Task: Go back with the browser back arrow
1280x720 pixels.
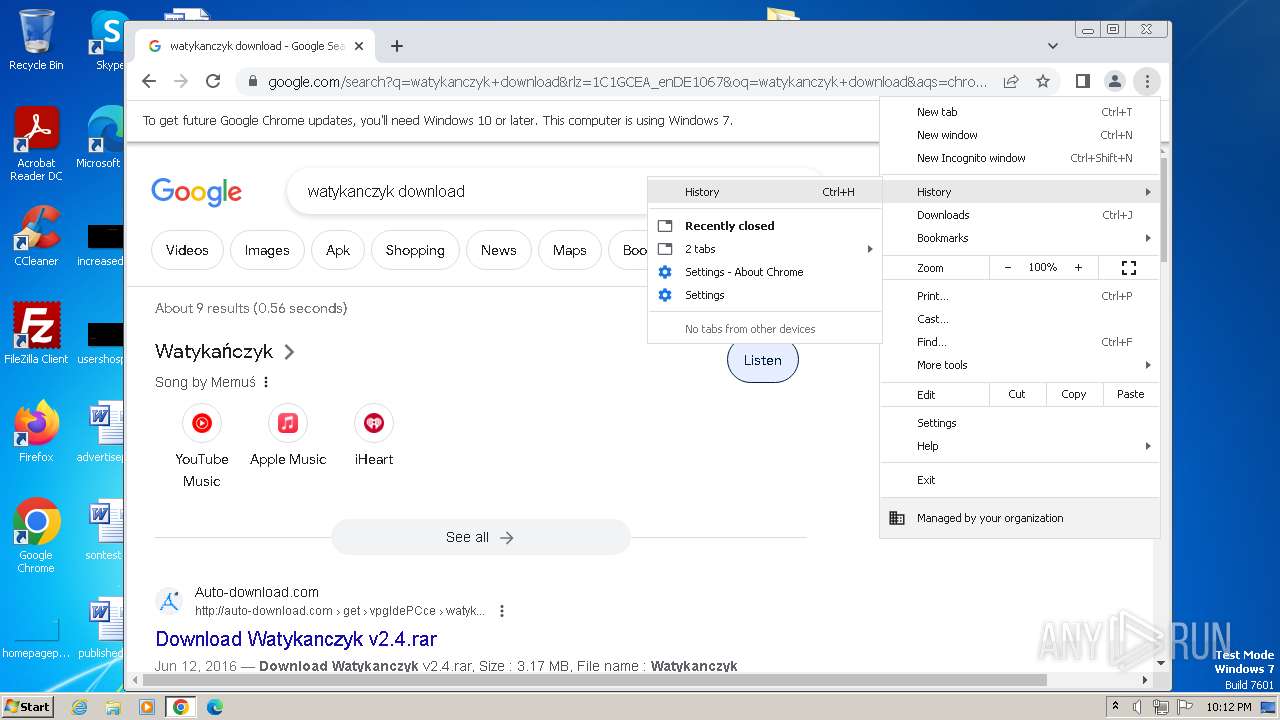Action: tap(149, 81)
